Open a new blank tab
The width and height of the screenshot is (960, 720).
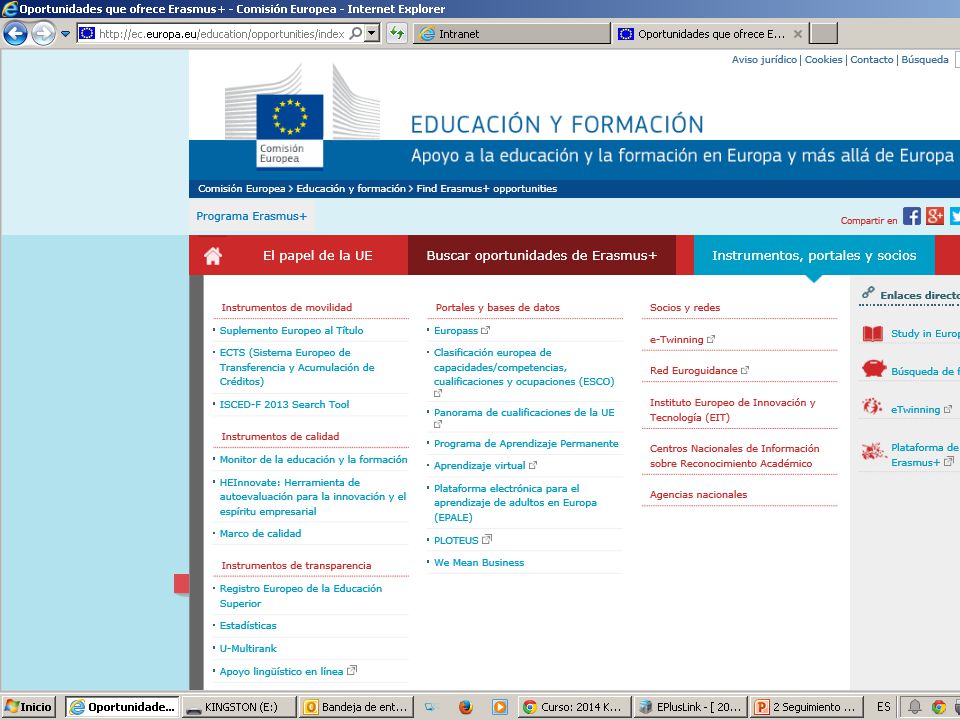click(823, 34)
